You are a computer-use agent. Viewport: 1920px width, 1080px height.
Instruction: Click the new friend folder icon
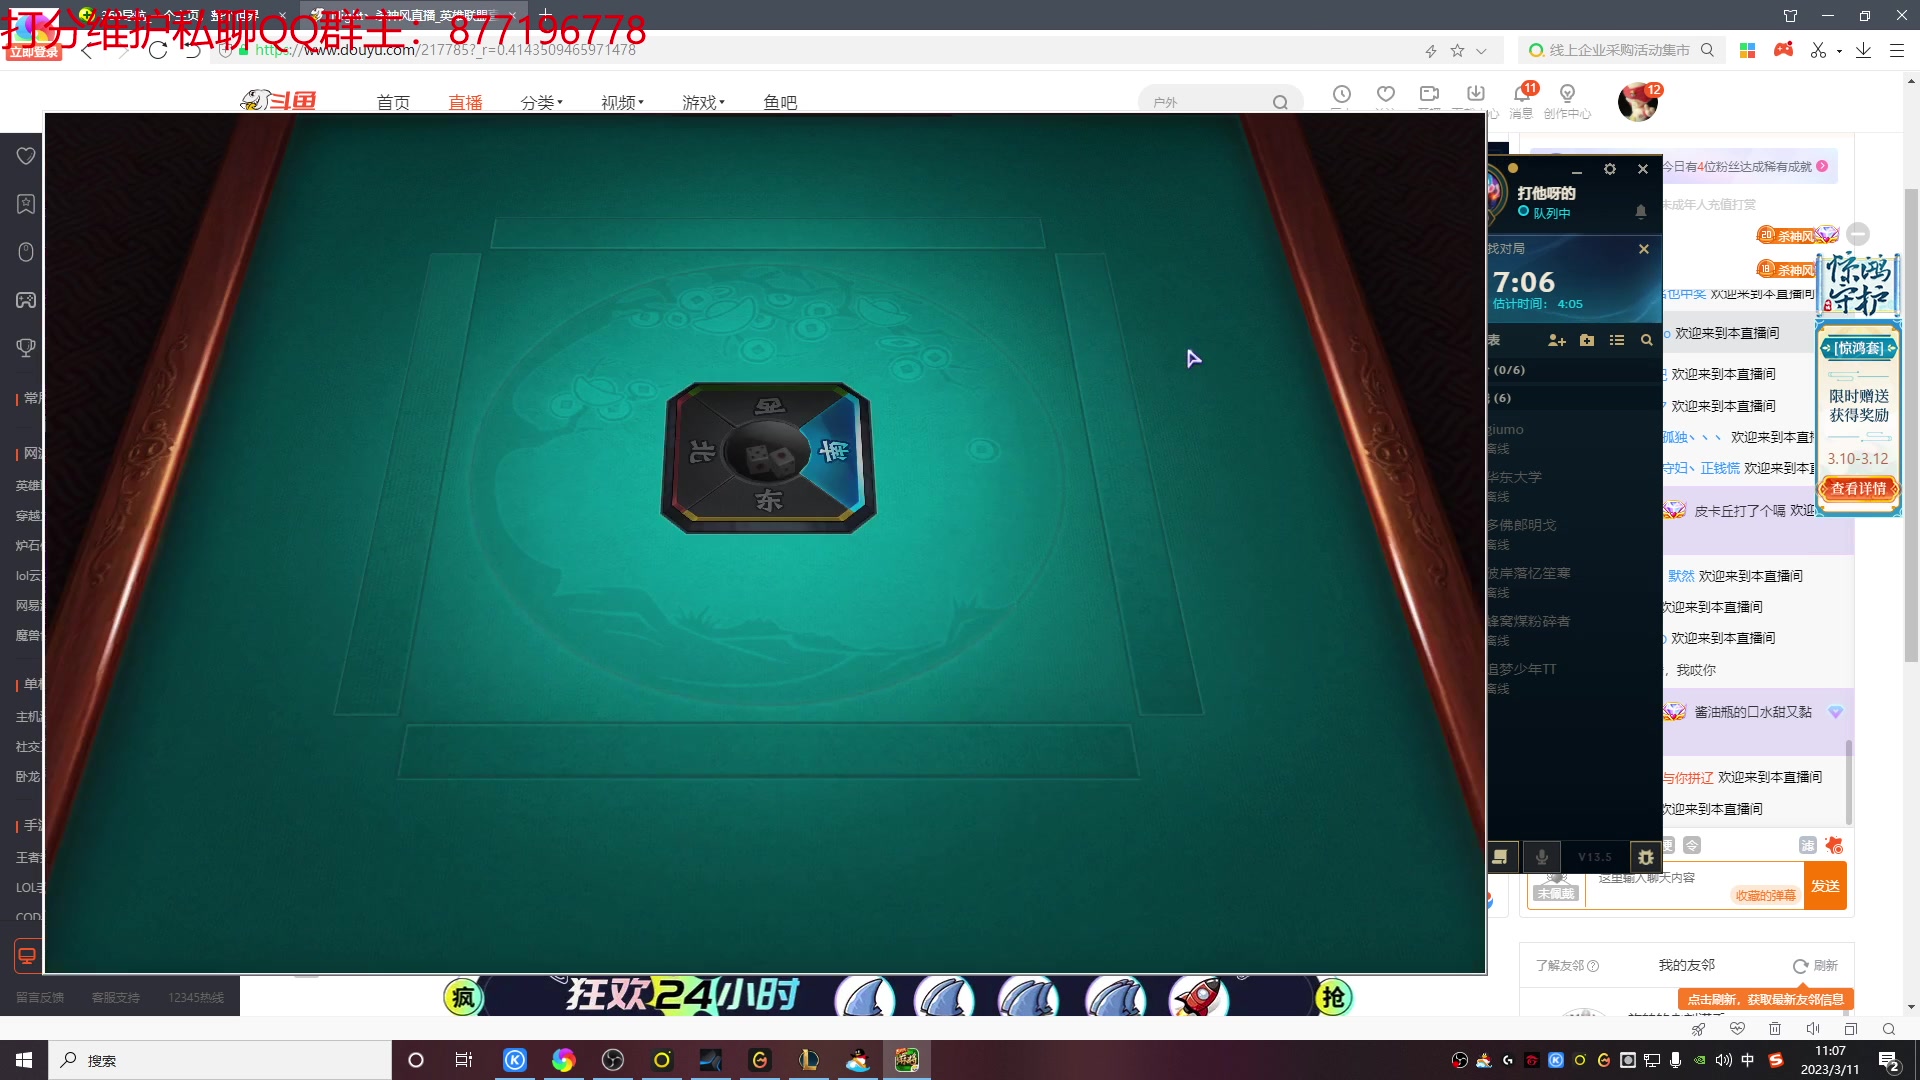(x=1587, y=340)
